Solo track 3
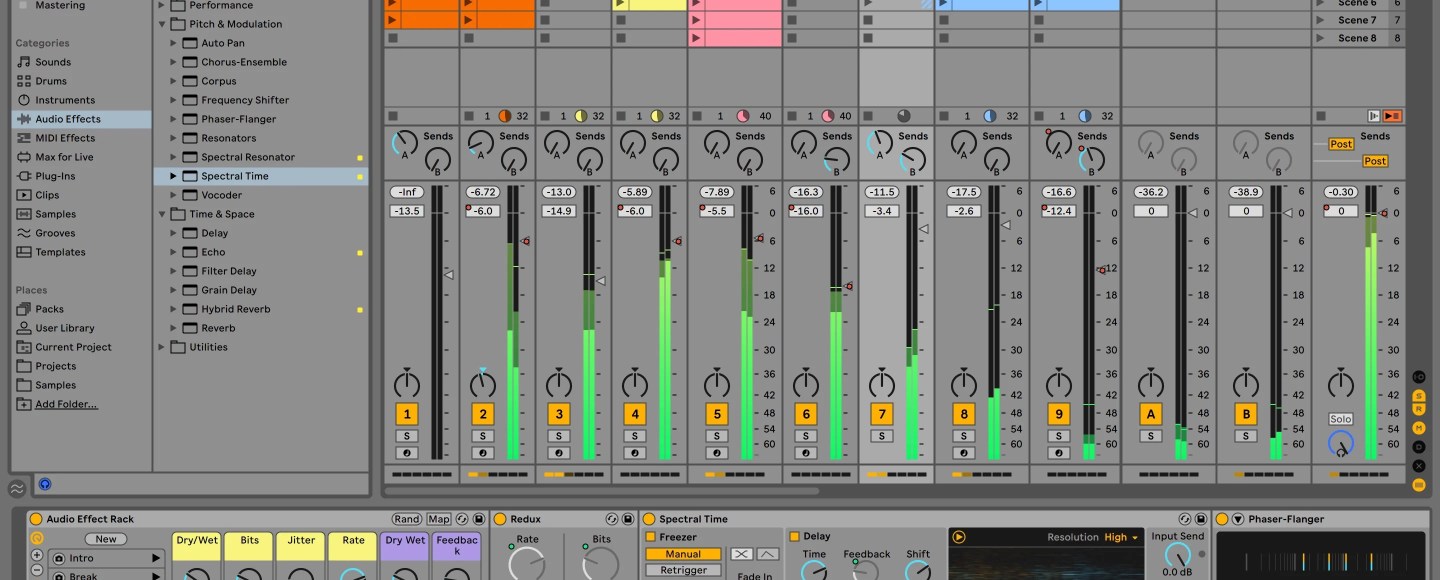Screen dimensions: 1440x580 coord(558,436)
